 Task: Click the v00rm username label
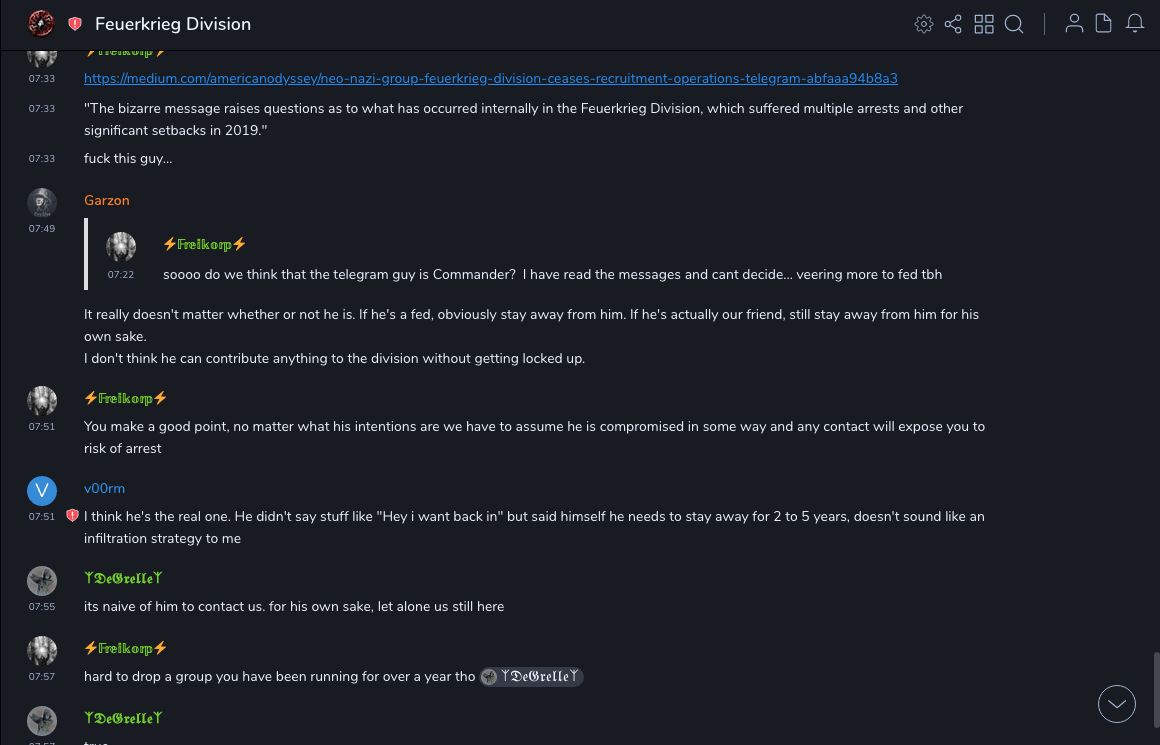click(104, 488)
